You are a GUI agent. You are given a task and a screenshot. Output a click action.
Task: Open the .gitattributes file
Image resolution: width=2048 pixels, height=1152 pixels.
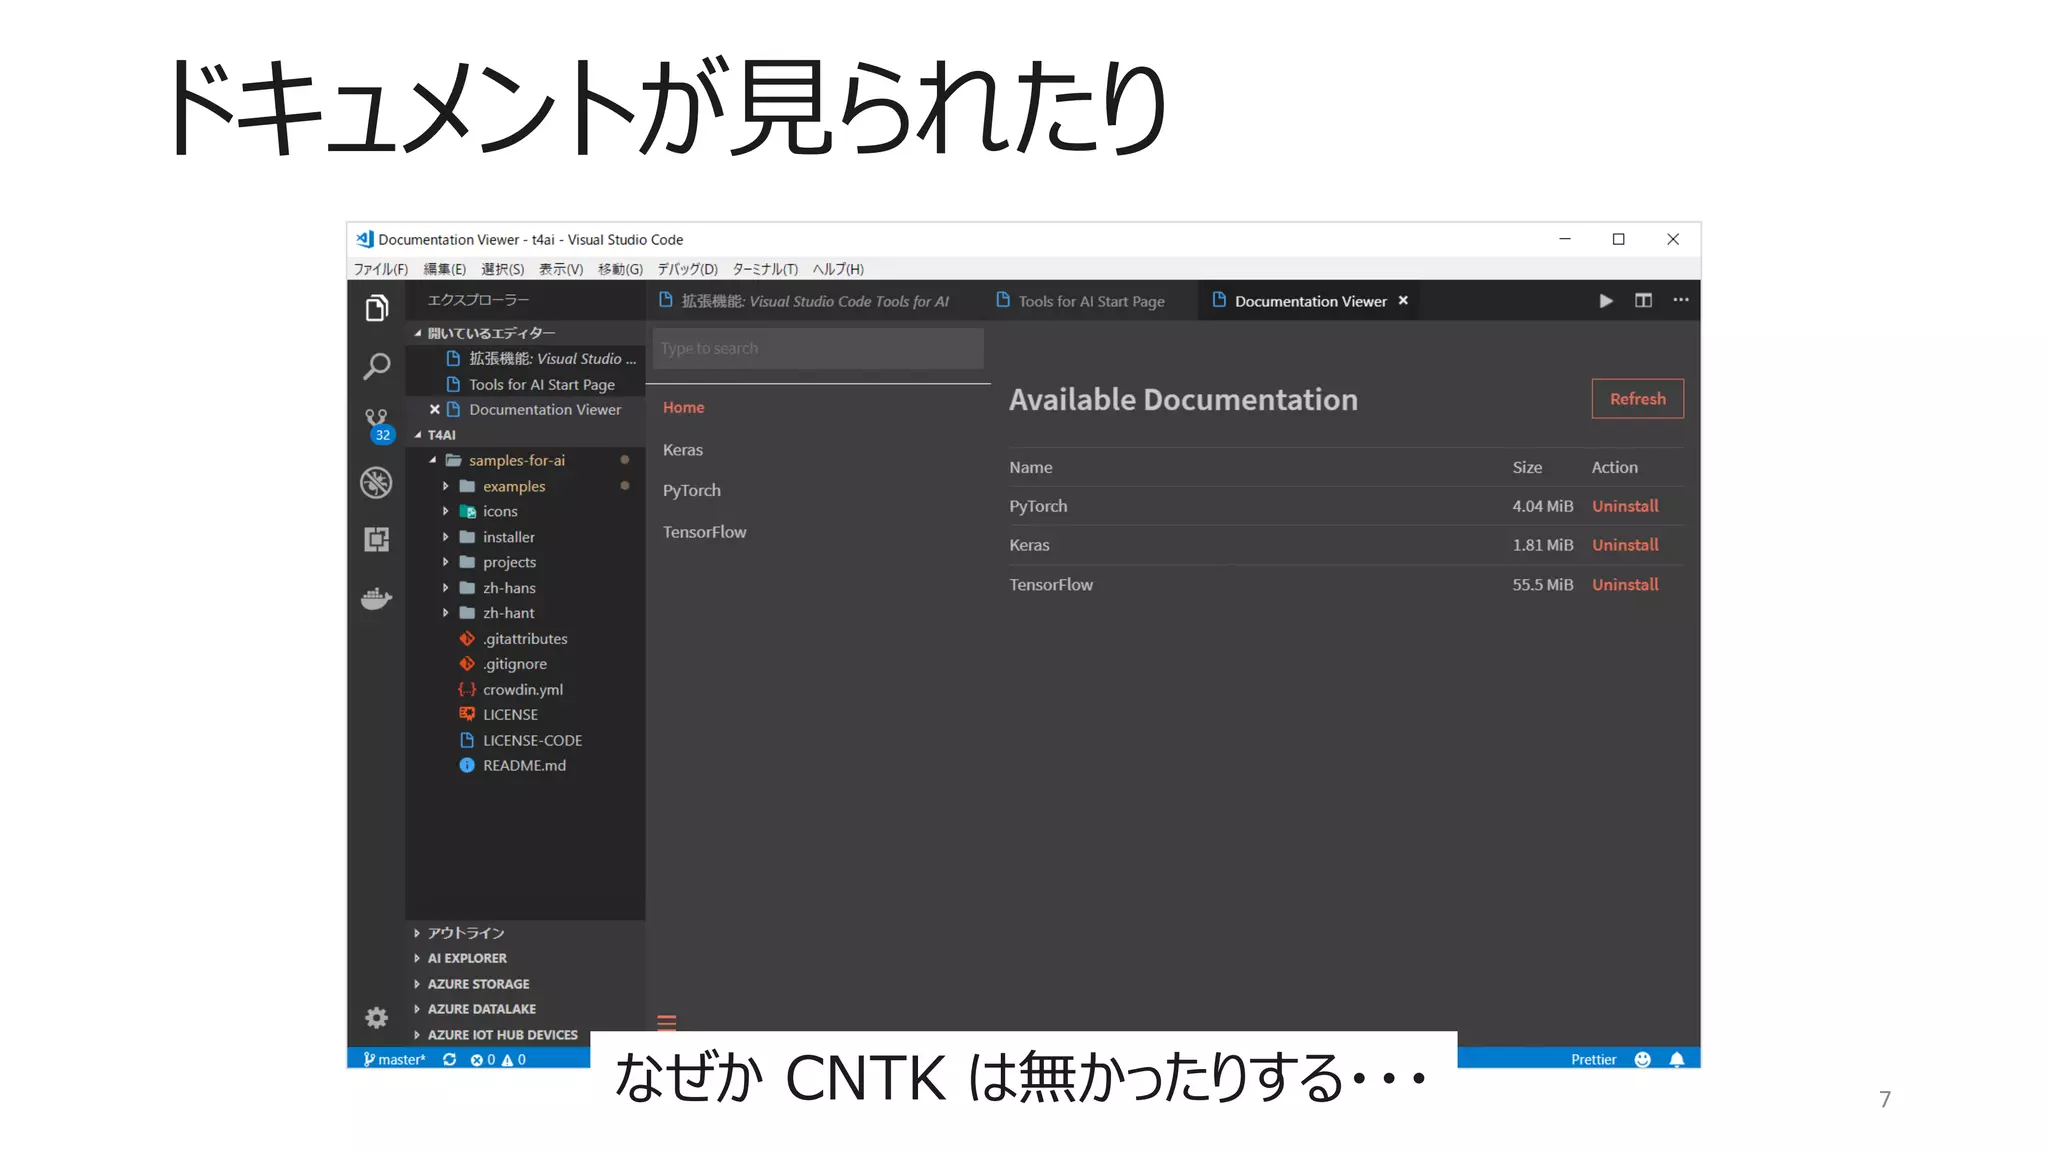[524, 639]
